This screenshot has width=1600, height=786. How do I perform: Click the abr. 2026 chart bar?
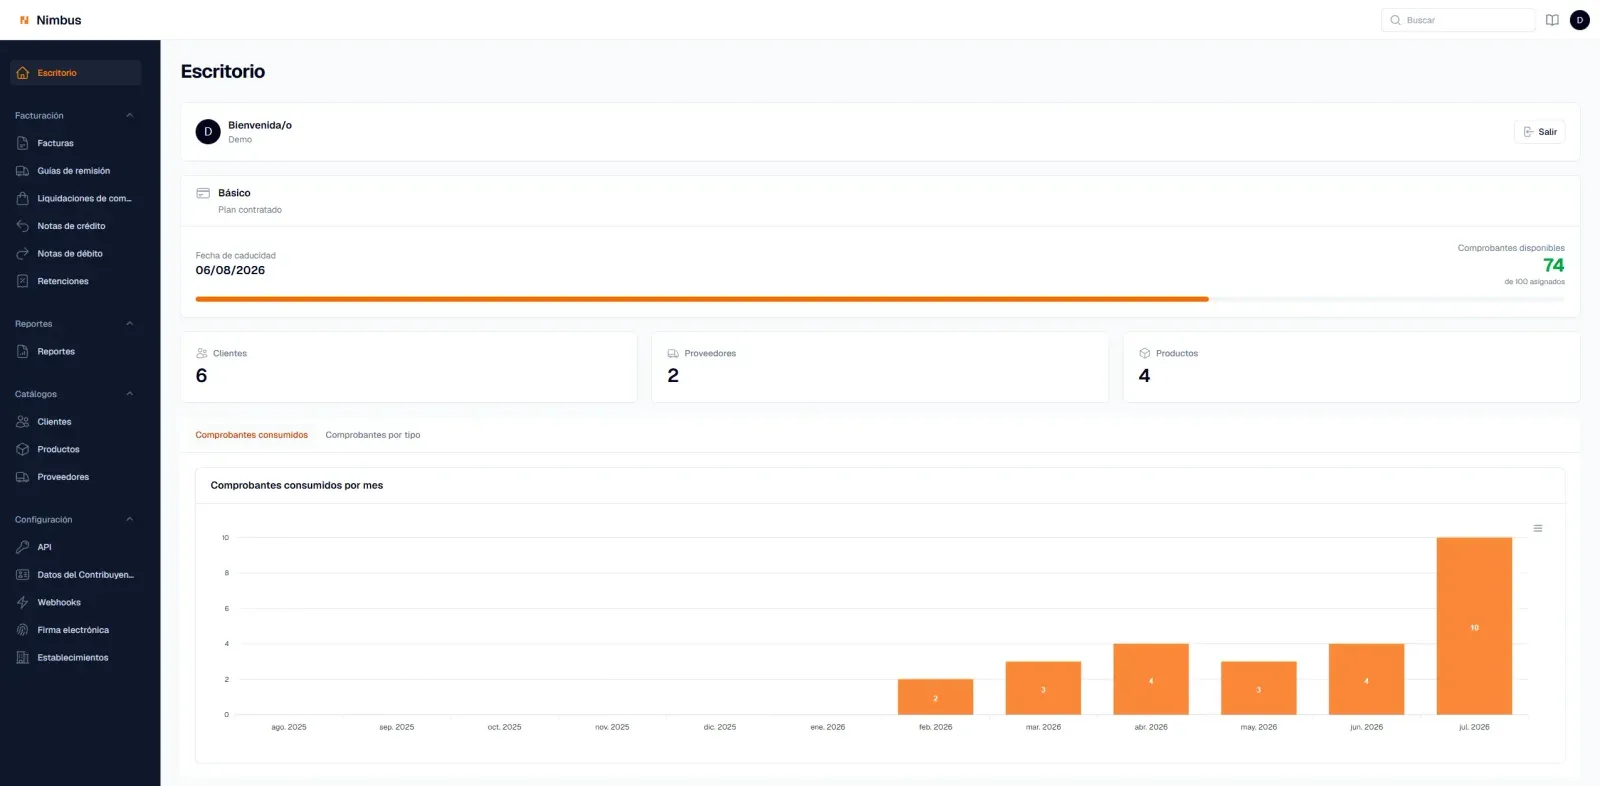(x=1151, y=679)
